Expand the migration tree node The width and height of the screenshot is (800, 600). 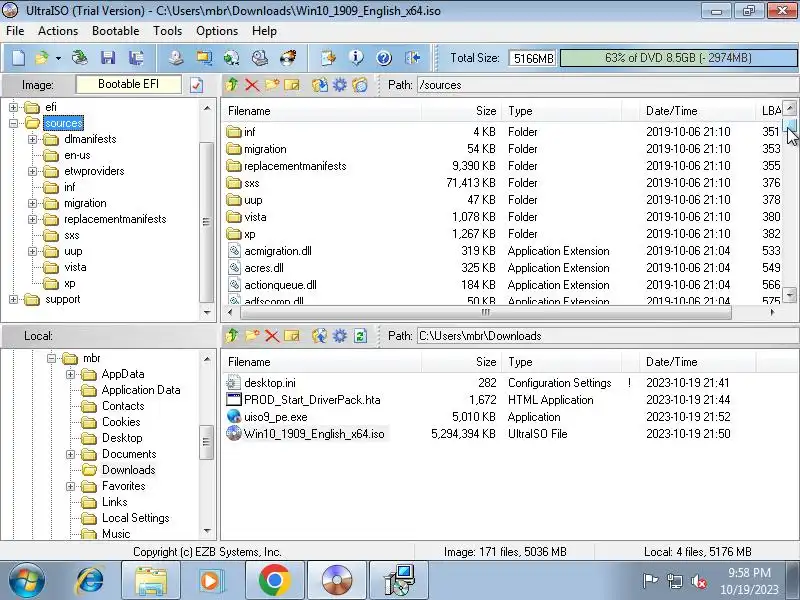tap(32, 203)
